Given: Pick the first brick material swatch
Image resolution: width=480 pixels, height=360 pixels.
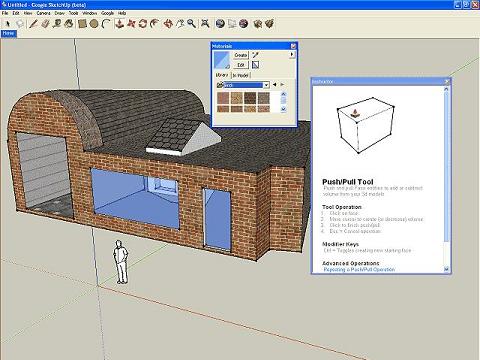Looking at the screenshot, I should 223,98.
